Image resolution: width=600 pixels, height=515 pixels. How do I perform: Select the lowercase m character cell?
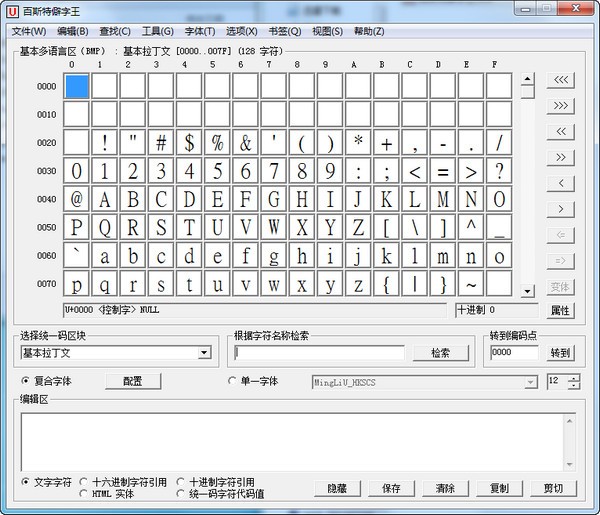[x=443, y=256]
